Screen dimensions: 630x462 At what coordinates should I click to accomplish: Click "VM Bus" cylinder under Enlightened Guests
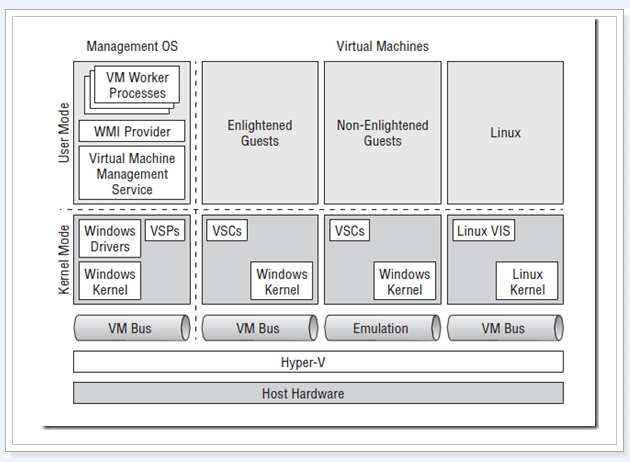coord(260,328)
